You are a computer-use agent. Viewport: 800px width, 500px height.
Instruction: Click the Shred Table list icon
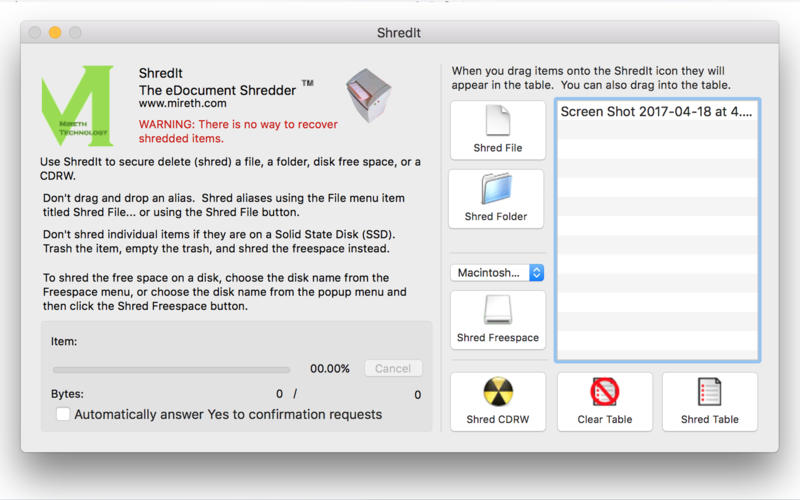click(x=709, y=392)
